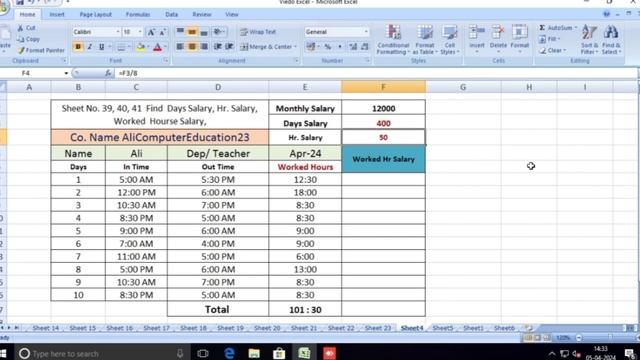The image size is (640, 360).
Task: Select cell containing 101 : 30 total
Action: 305,310
